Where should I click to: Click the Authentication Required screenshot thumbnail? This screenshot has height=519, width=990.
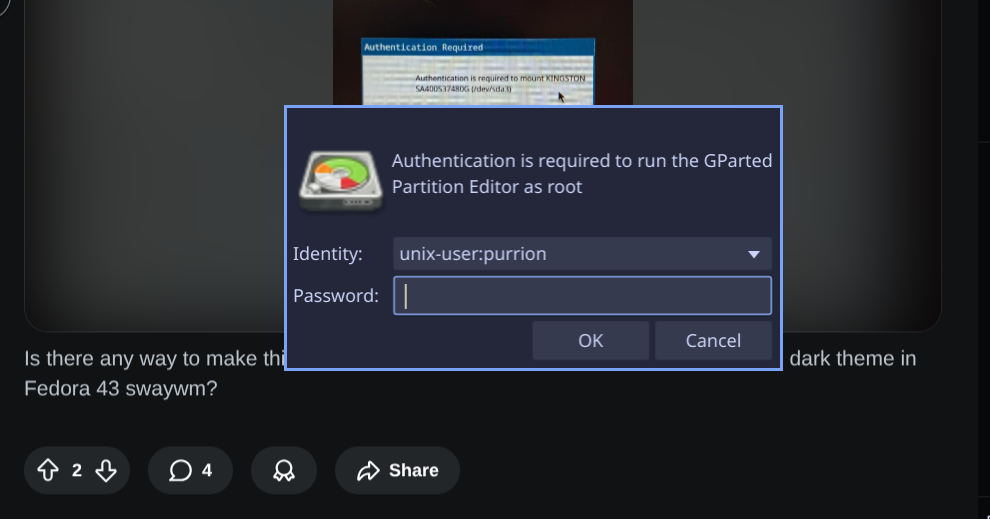pyautogui.click(x=478, y=71)
